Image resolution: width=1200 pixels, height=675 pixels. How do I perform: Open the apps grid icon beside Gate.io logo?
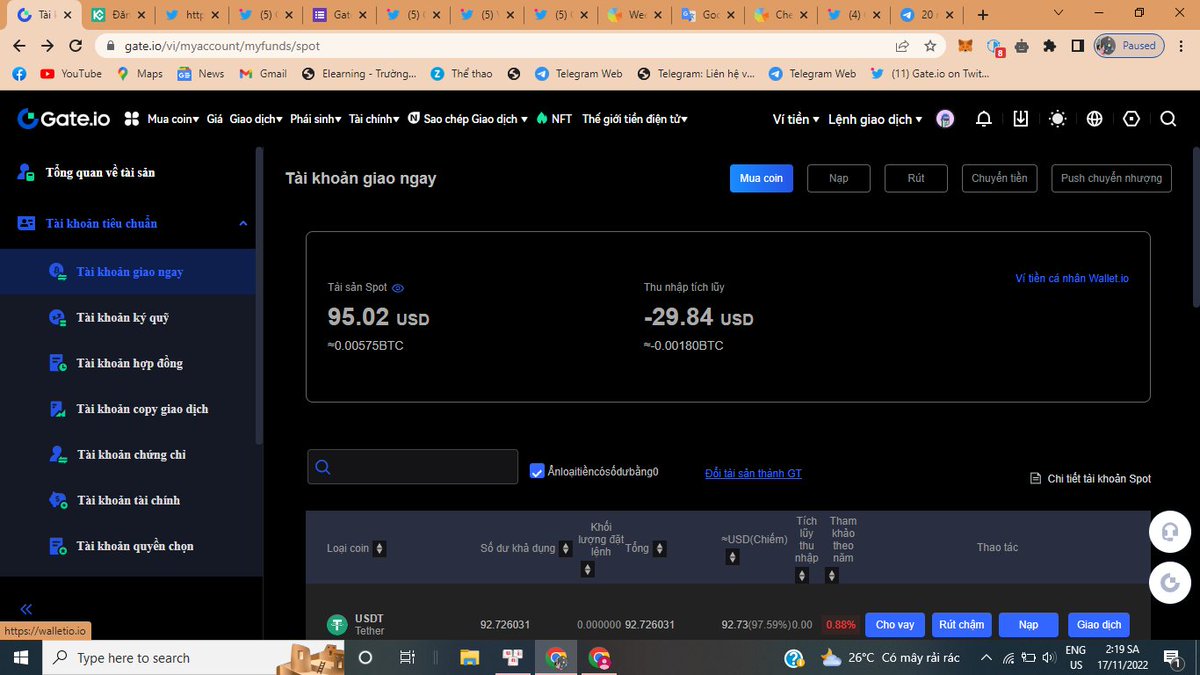132,119
